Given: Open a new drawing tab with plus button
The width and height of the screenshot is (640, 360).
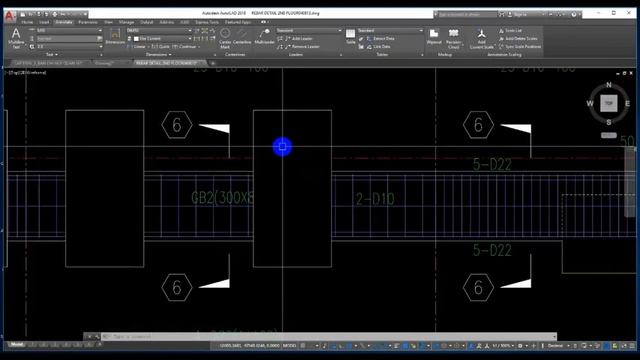Looking at the screenshot, I should (213, 63).
